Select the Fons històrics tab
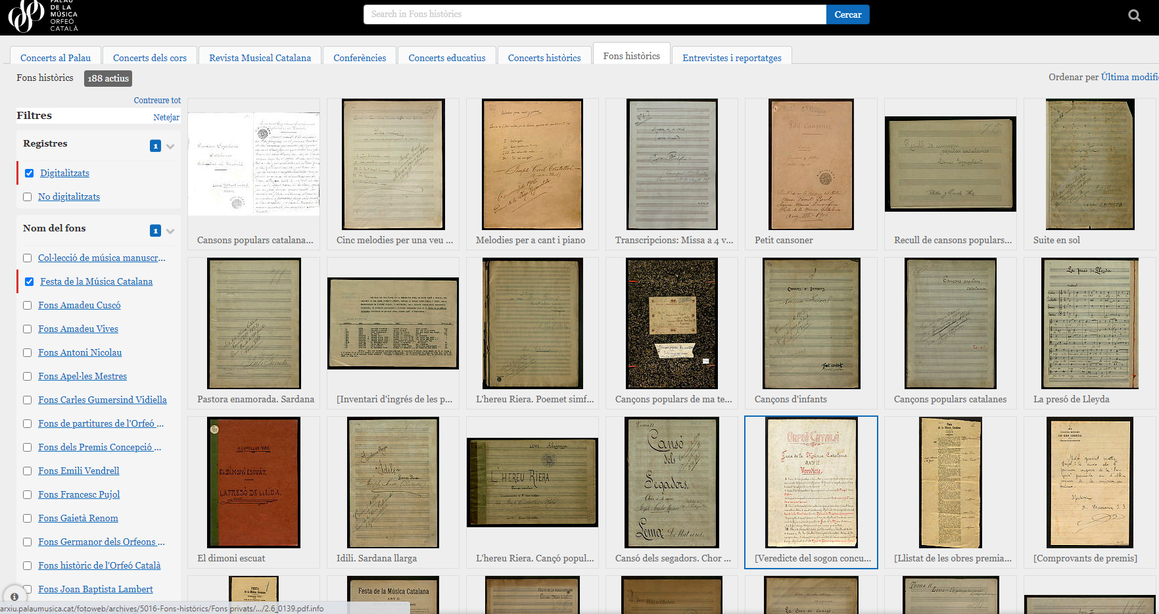 [631, 55]
